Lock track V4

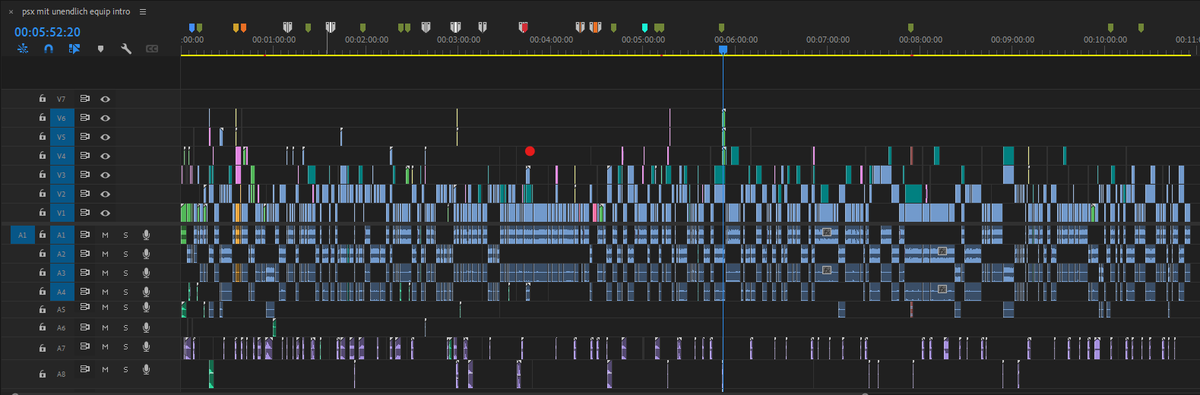(x=42, y=156)
